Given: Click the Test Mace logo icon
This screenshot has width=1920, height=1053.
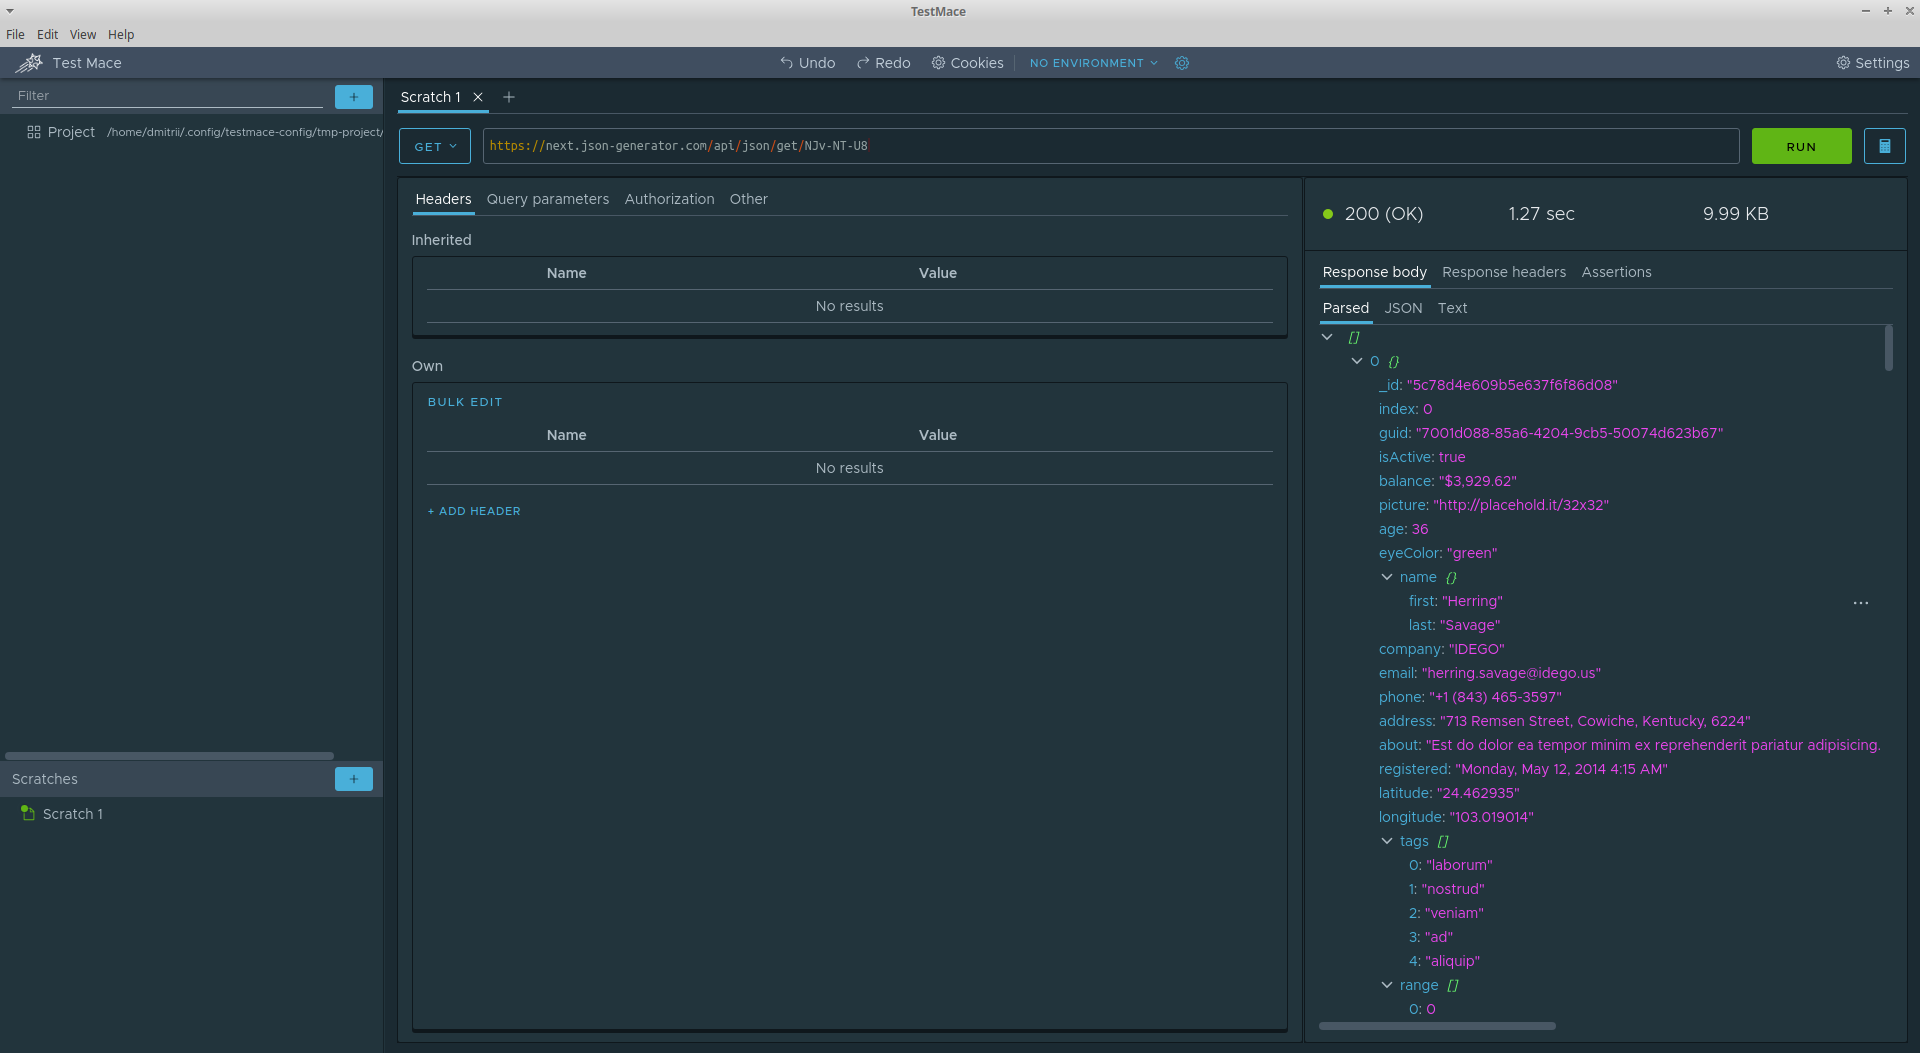Looking at the screenshot, I should click(x=29, y=63).
